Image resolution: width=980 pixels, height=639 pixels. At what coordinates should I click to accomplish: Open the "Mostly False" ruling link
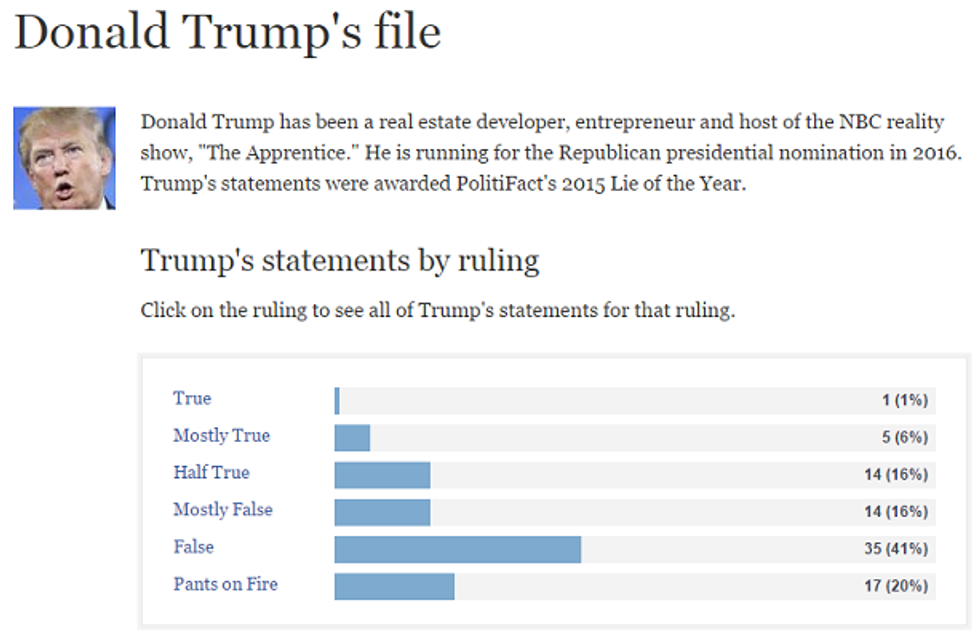point(222,510)
